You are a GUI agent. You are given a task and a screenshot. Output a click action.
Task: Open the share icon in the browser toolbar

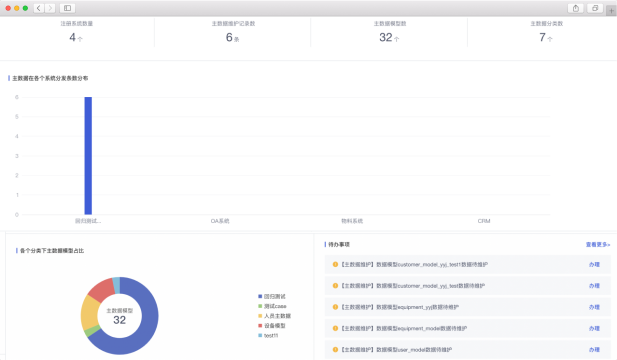click(576, 8)
